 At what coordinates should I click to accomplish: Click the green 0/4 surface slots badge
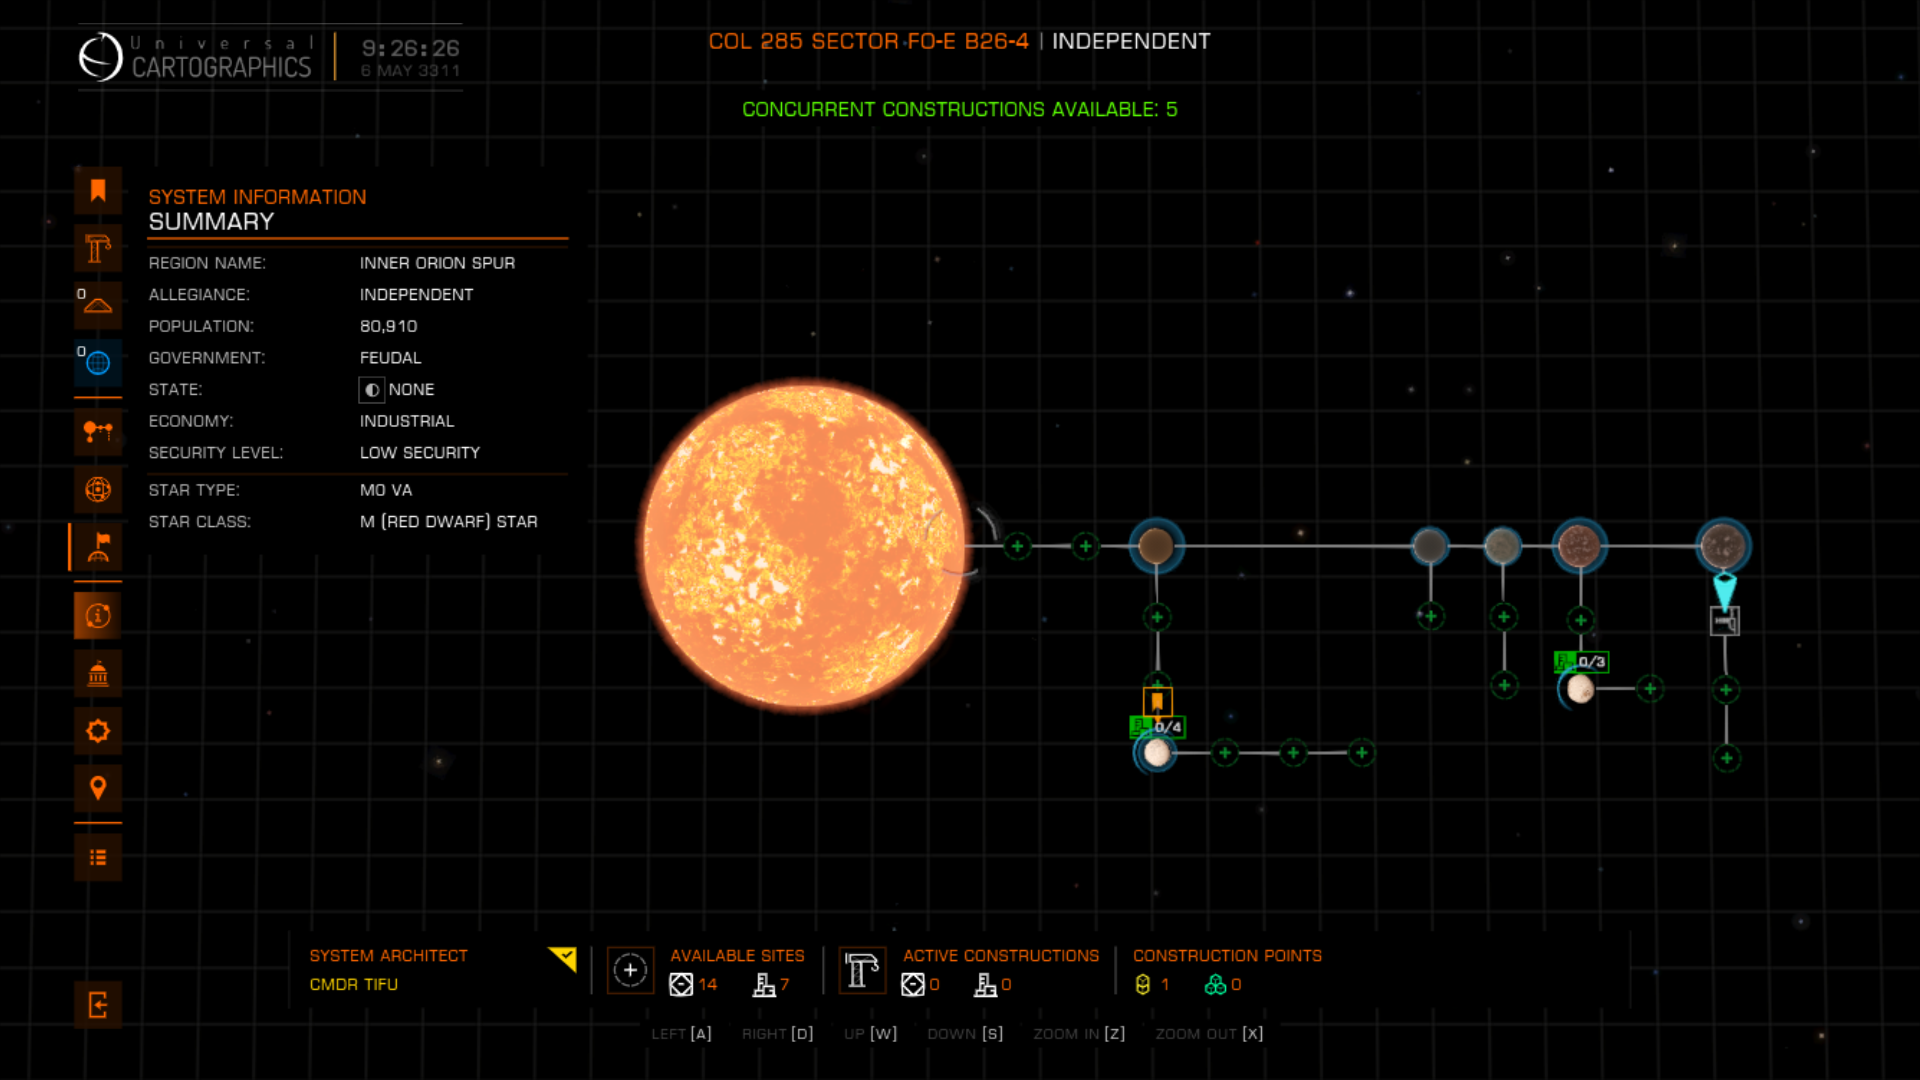[1157, 727]
